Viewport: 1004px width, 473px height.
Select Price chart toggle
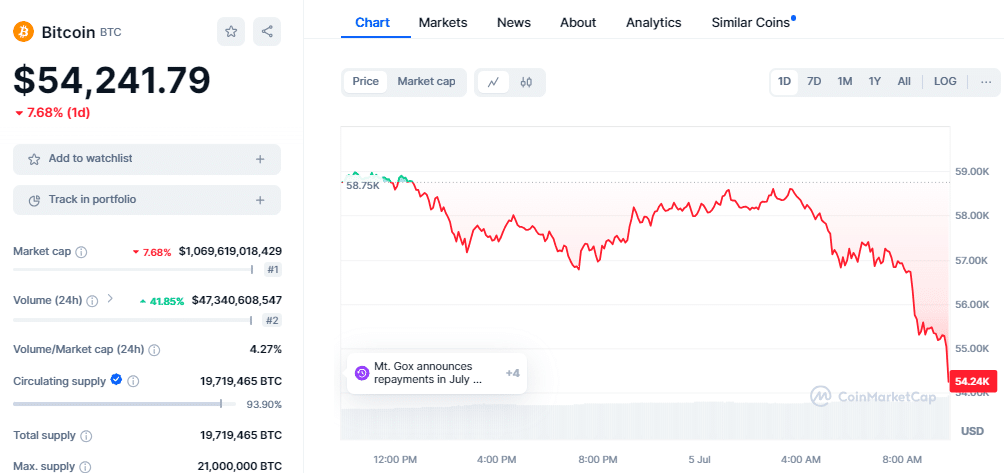(x=366, y=82)
